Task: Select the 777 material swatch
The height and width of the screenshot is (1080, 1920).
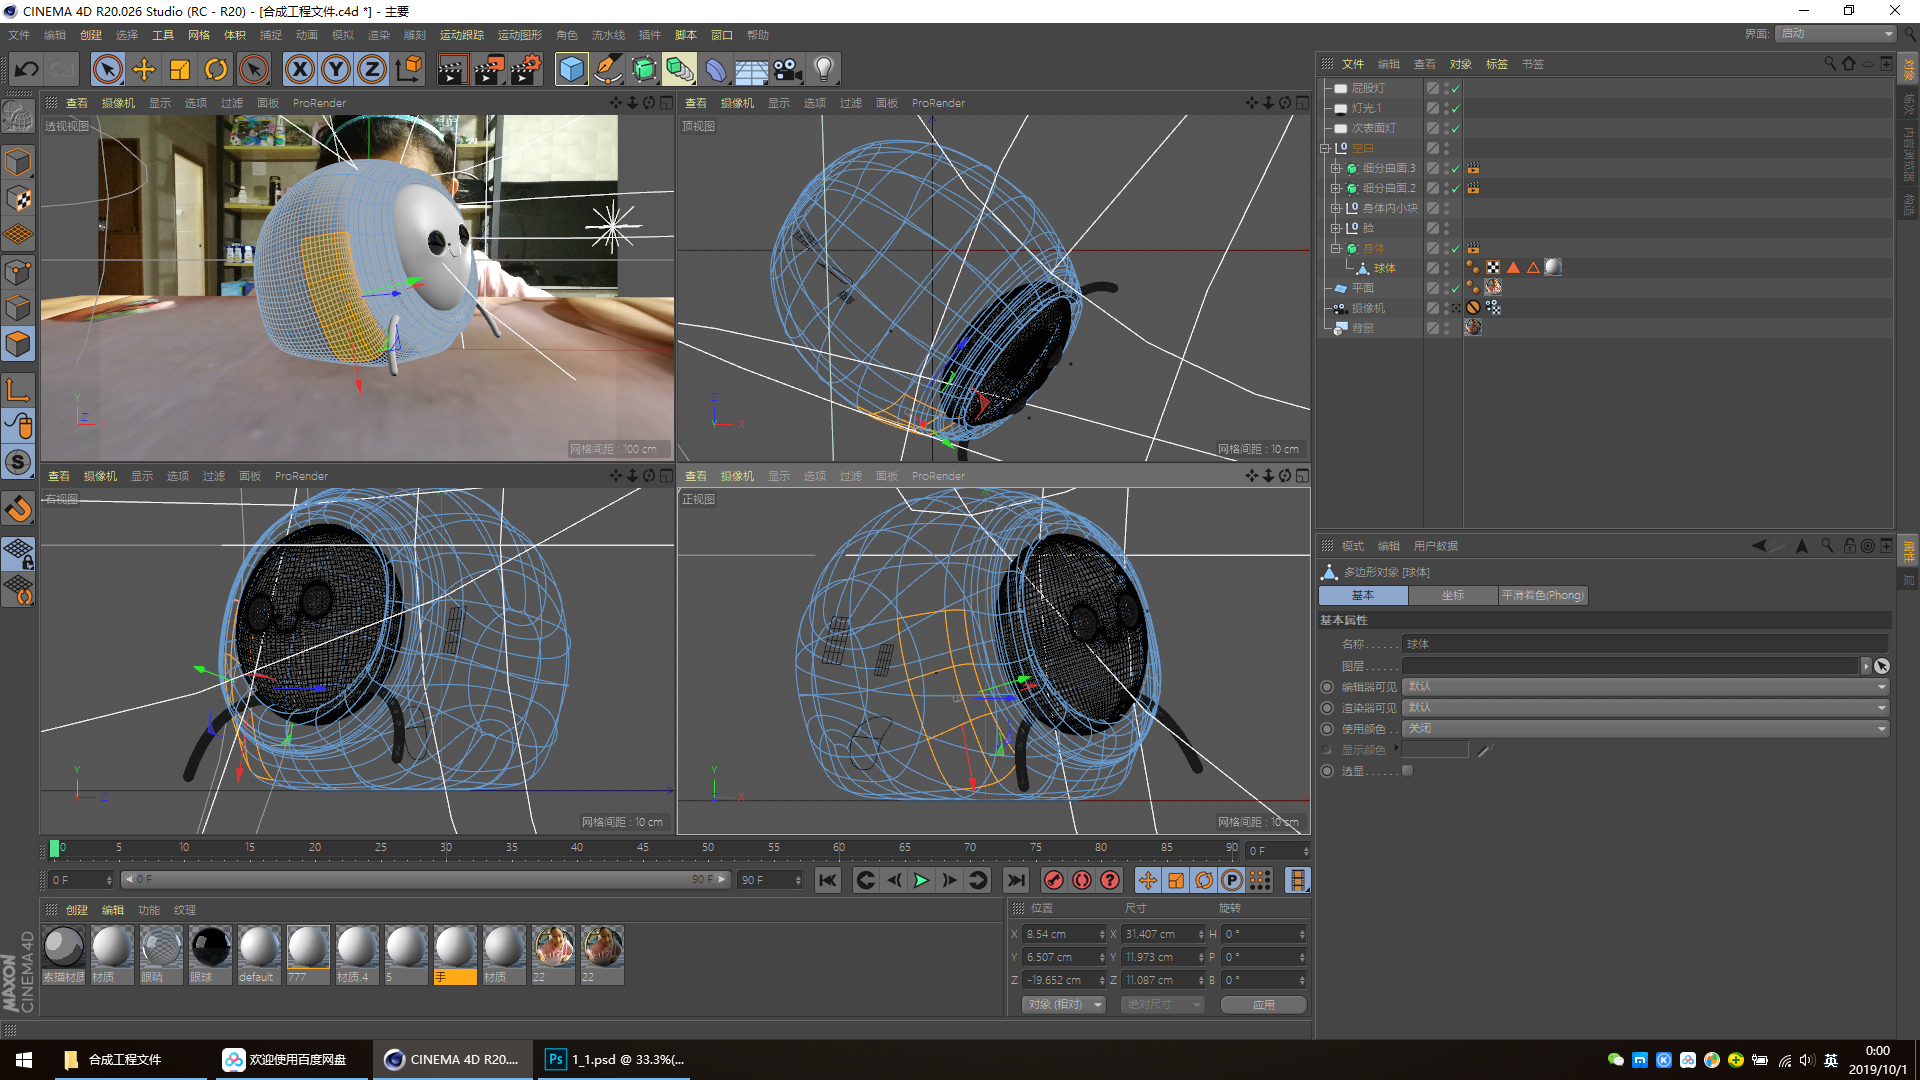Action: pyautogui.click(x=308, y=954)
